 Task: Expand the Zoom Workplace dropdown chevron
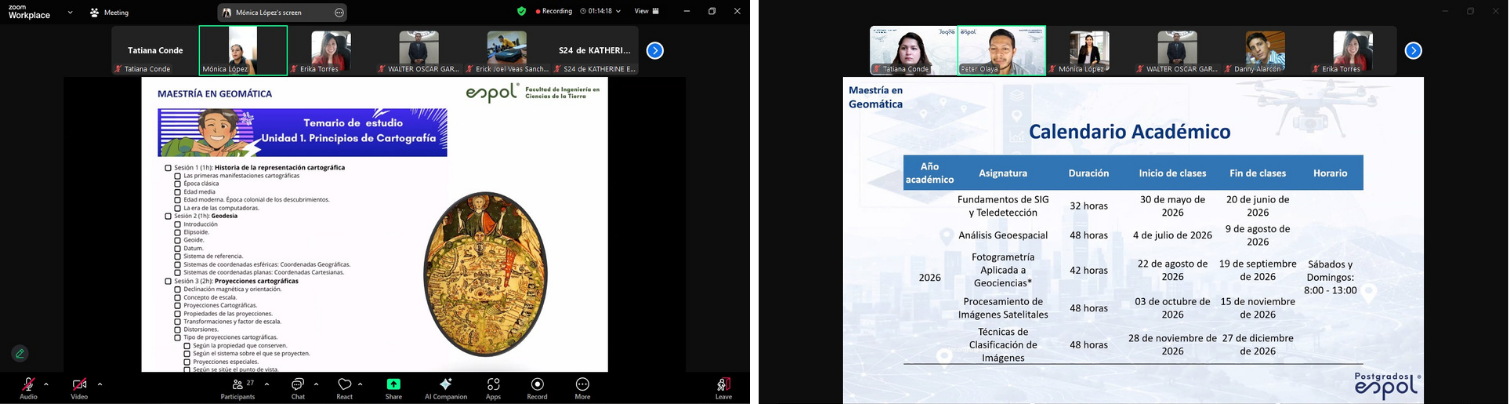click(70, 12)
